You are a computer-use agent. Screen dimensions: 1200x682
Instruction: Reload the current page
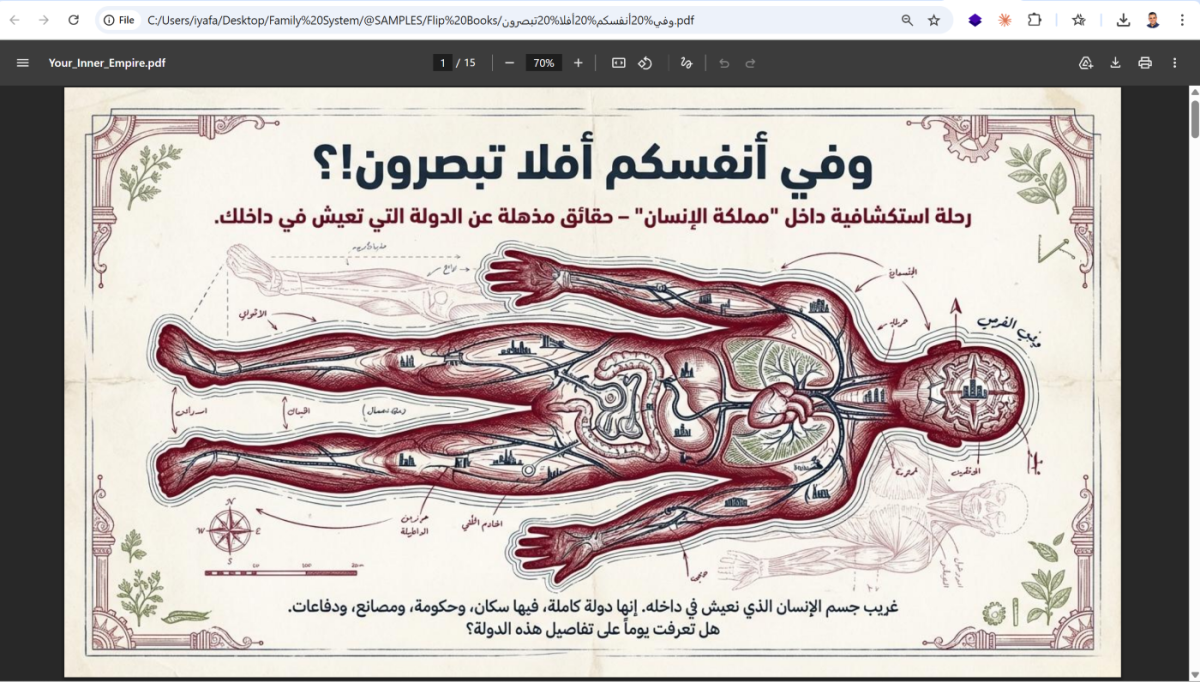pyautogui.click(x=73, y=20)
